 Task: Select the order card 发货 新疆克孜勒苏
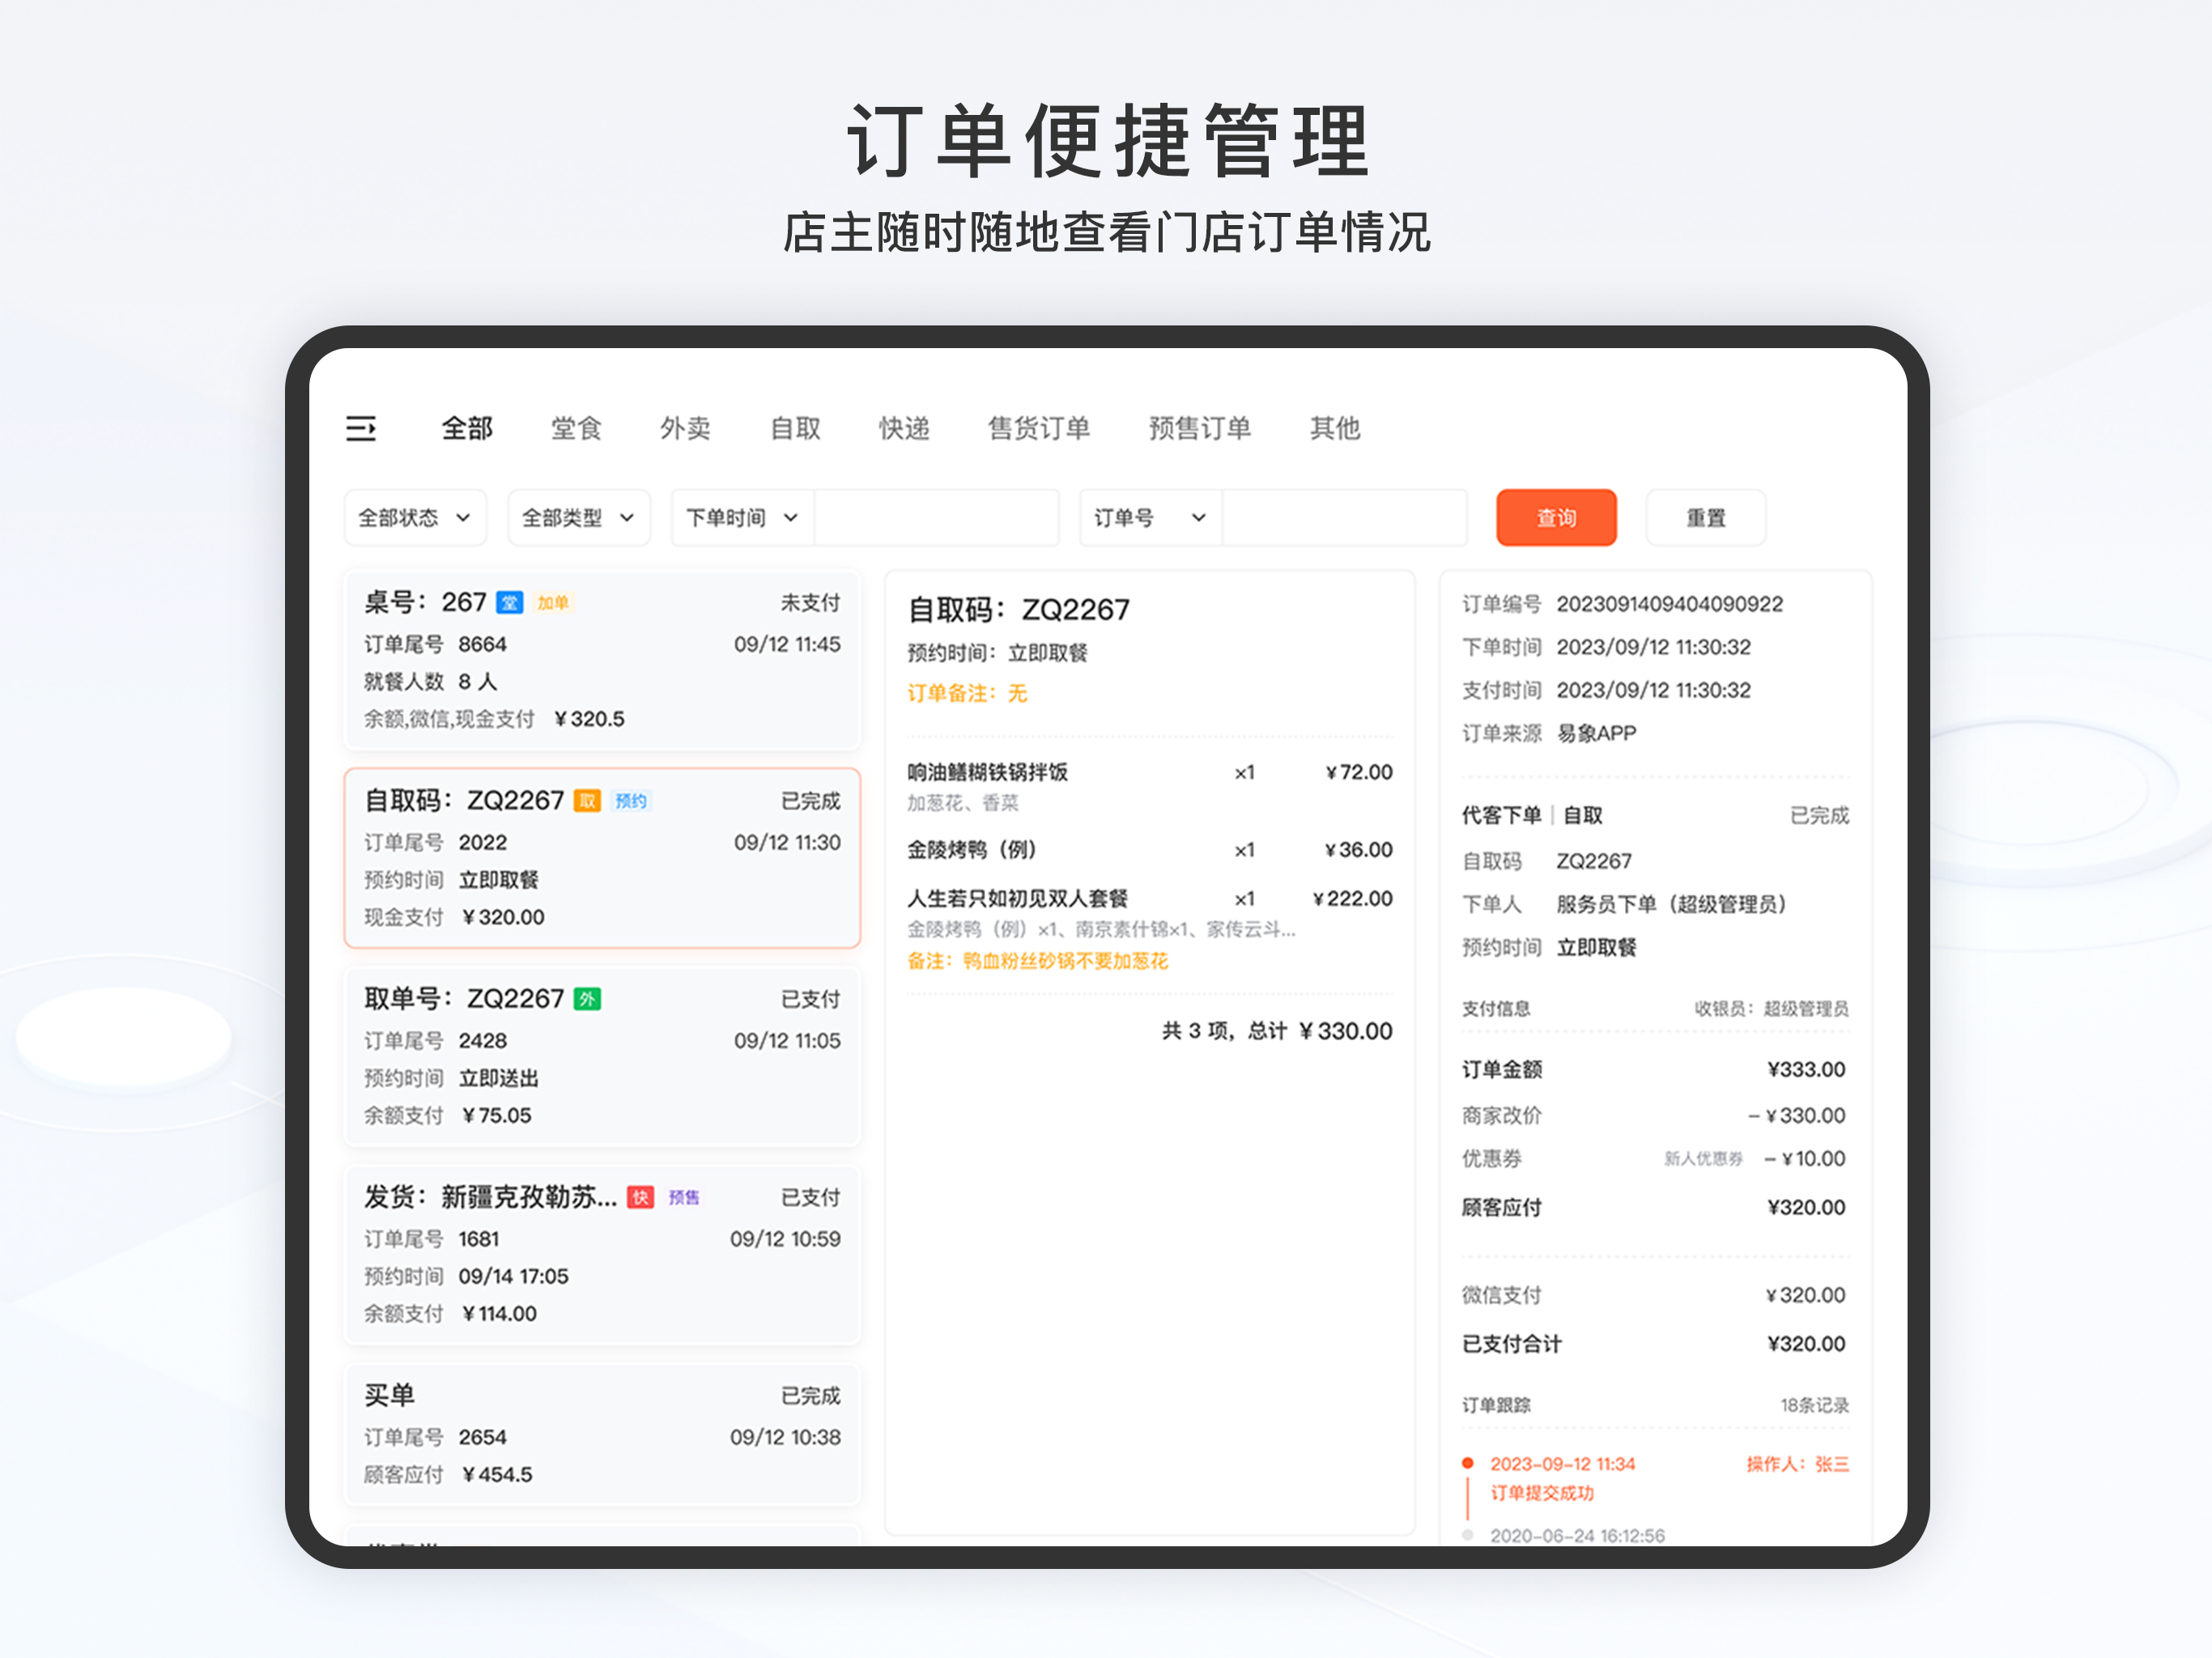click(602, 1254)
